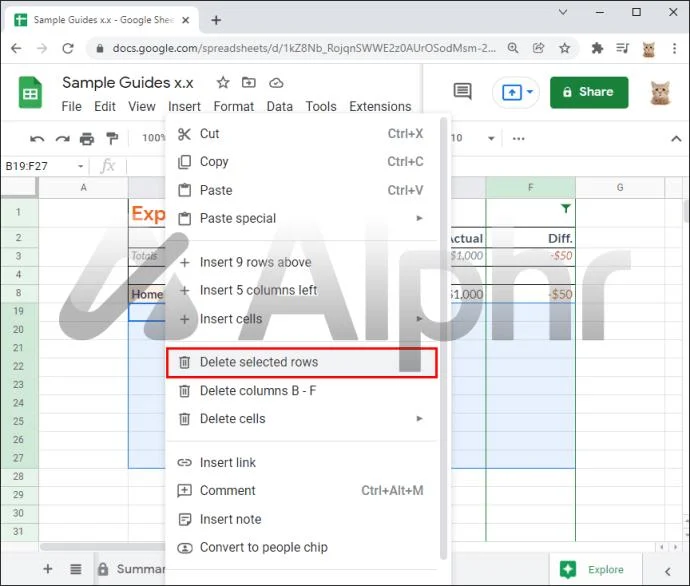The width and height of the screenshot is (690, 586).
Task: Select the row 19 header
Action: [19, 311]
